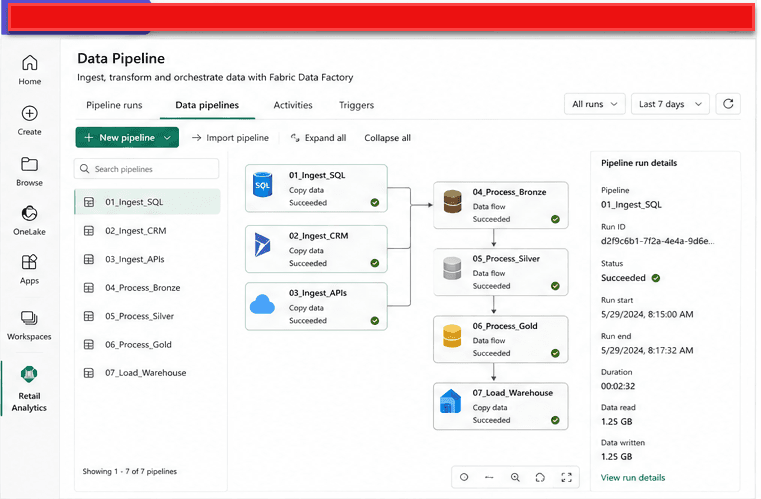761x499 pixels.
Task: Click the Run ID value d2f9c6b1-7f2a-4e4a-9d6e
Action: click(x=657, y=241)
